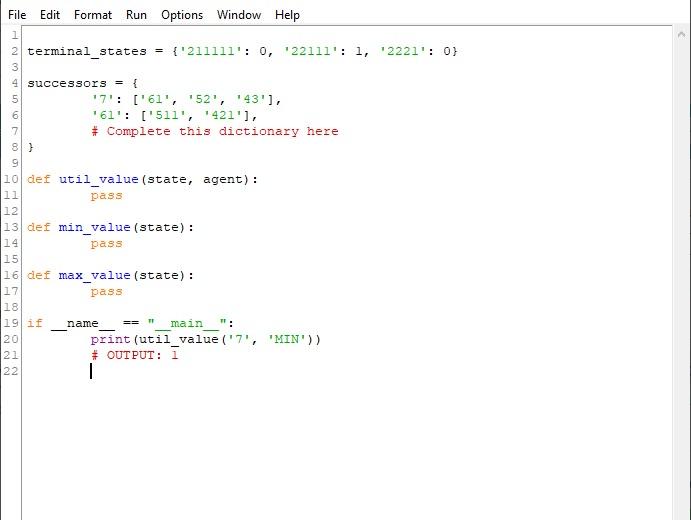This screenshot has width=691, height=520.
Task: Click the min_value function name
Action: click(95, 227)
